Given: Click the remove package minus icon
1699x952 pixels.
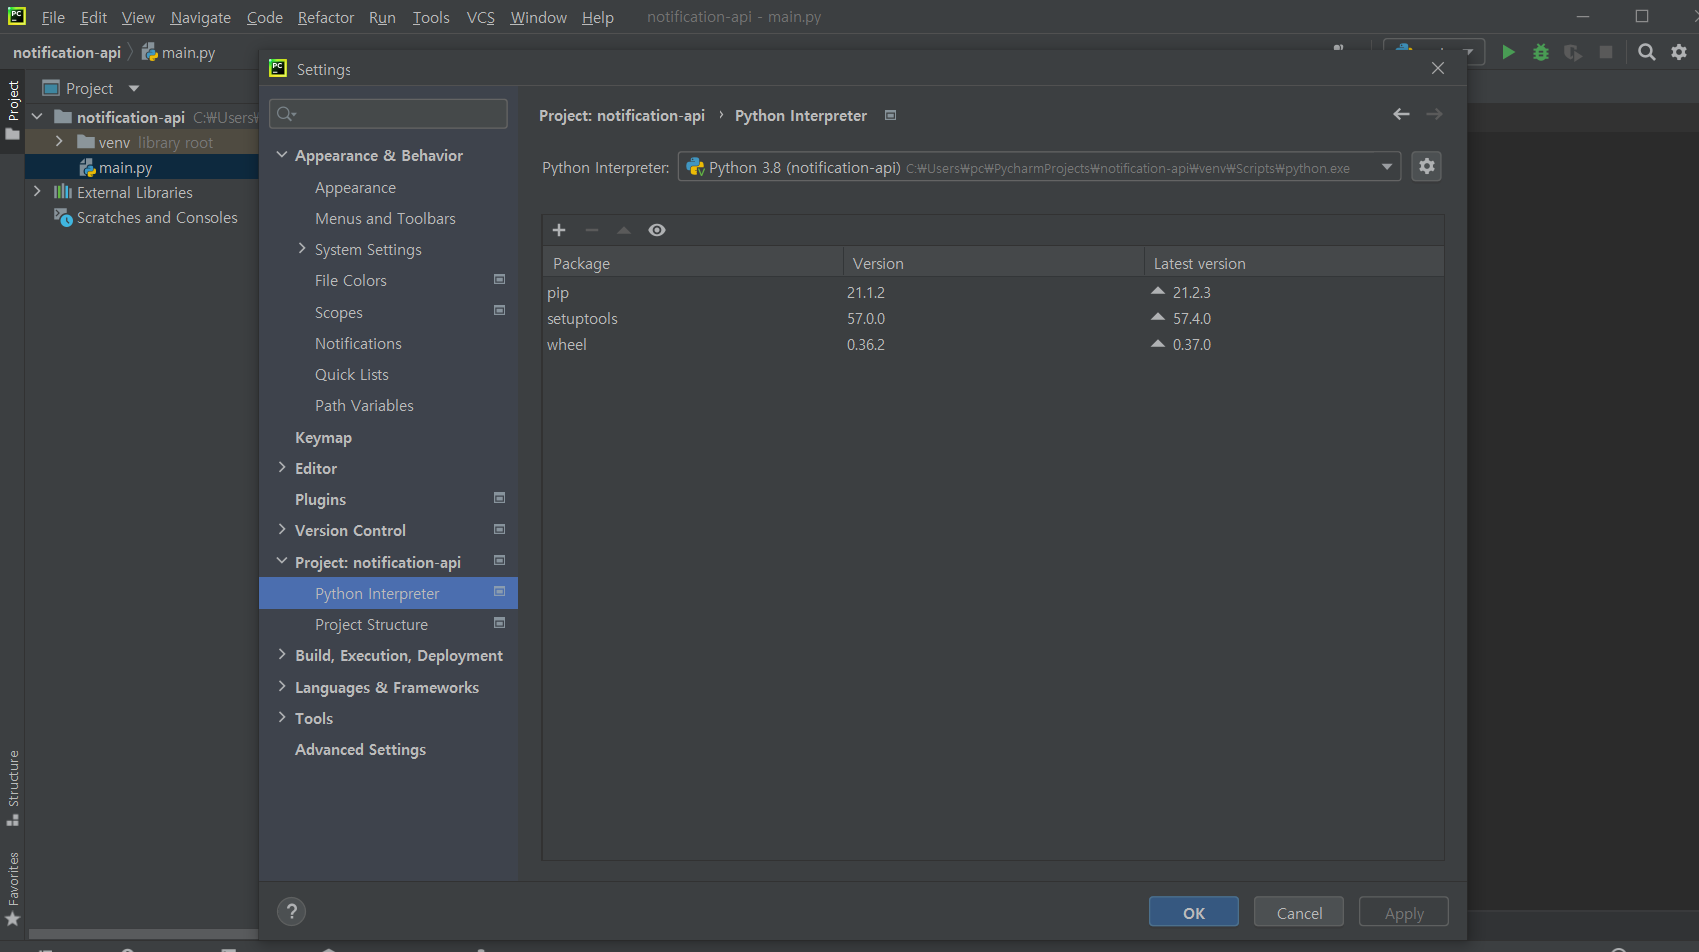Looking at the screenshot, I should pyautogui.click(x=592, y=230).
